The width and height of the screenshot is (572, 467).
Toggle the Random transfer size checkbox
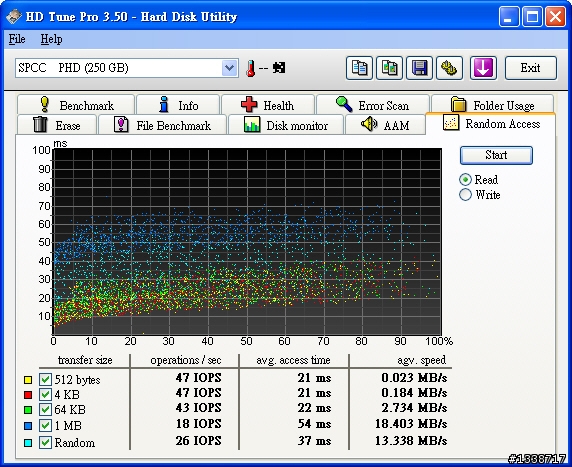45,443
